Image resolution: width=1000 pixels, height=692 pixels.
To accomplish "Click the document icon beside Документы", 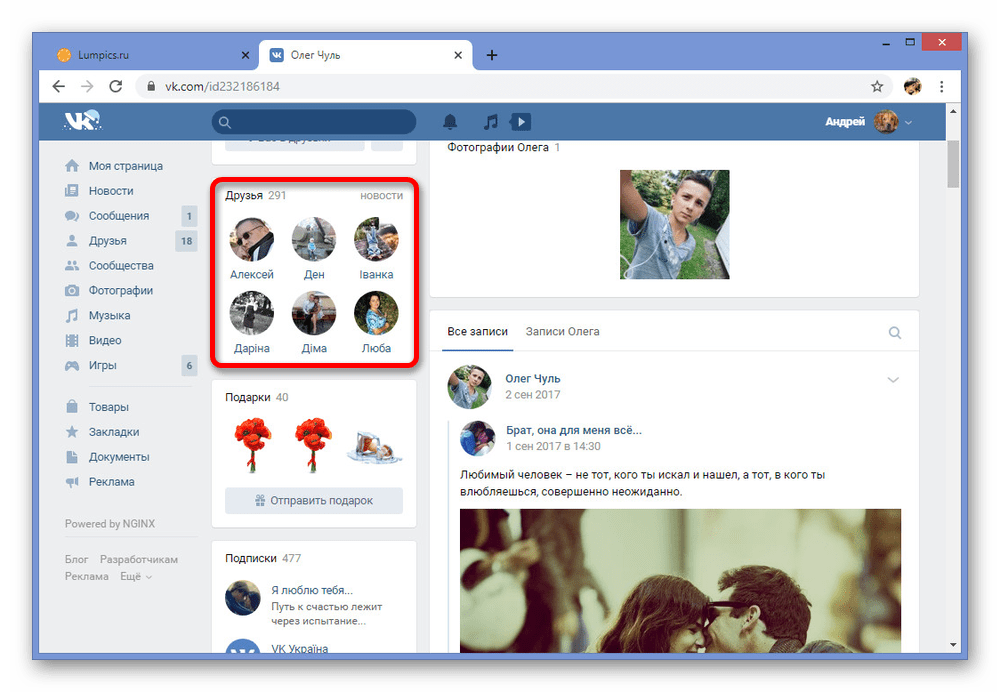I will click(x=72, y=457).
